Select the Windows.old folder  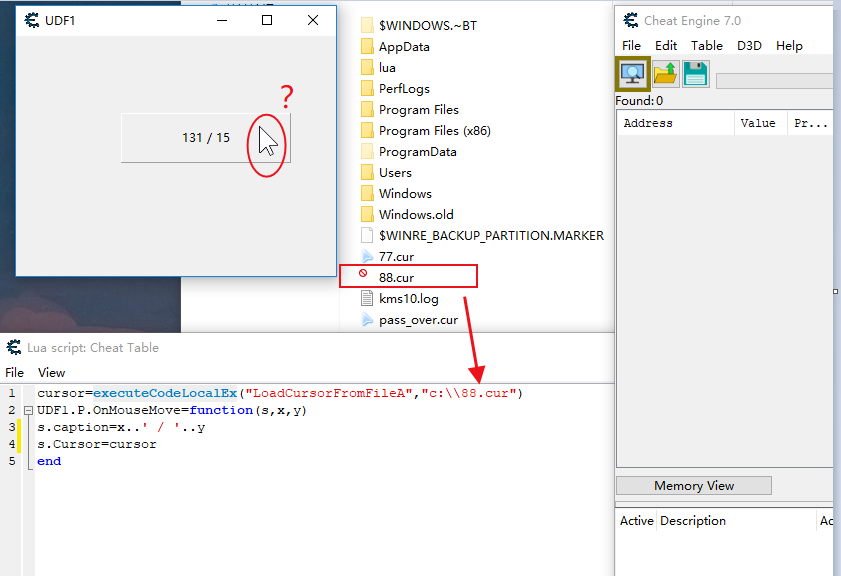pyautogui.click(x=415, y=215)
